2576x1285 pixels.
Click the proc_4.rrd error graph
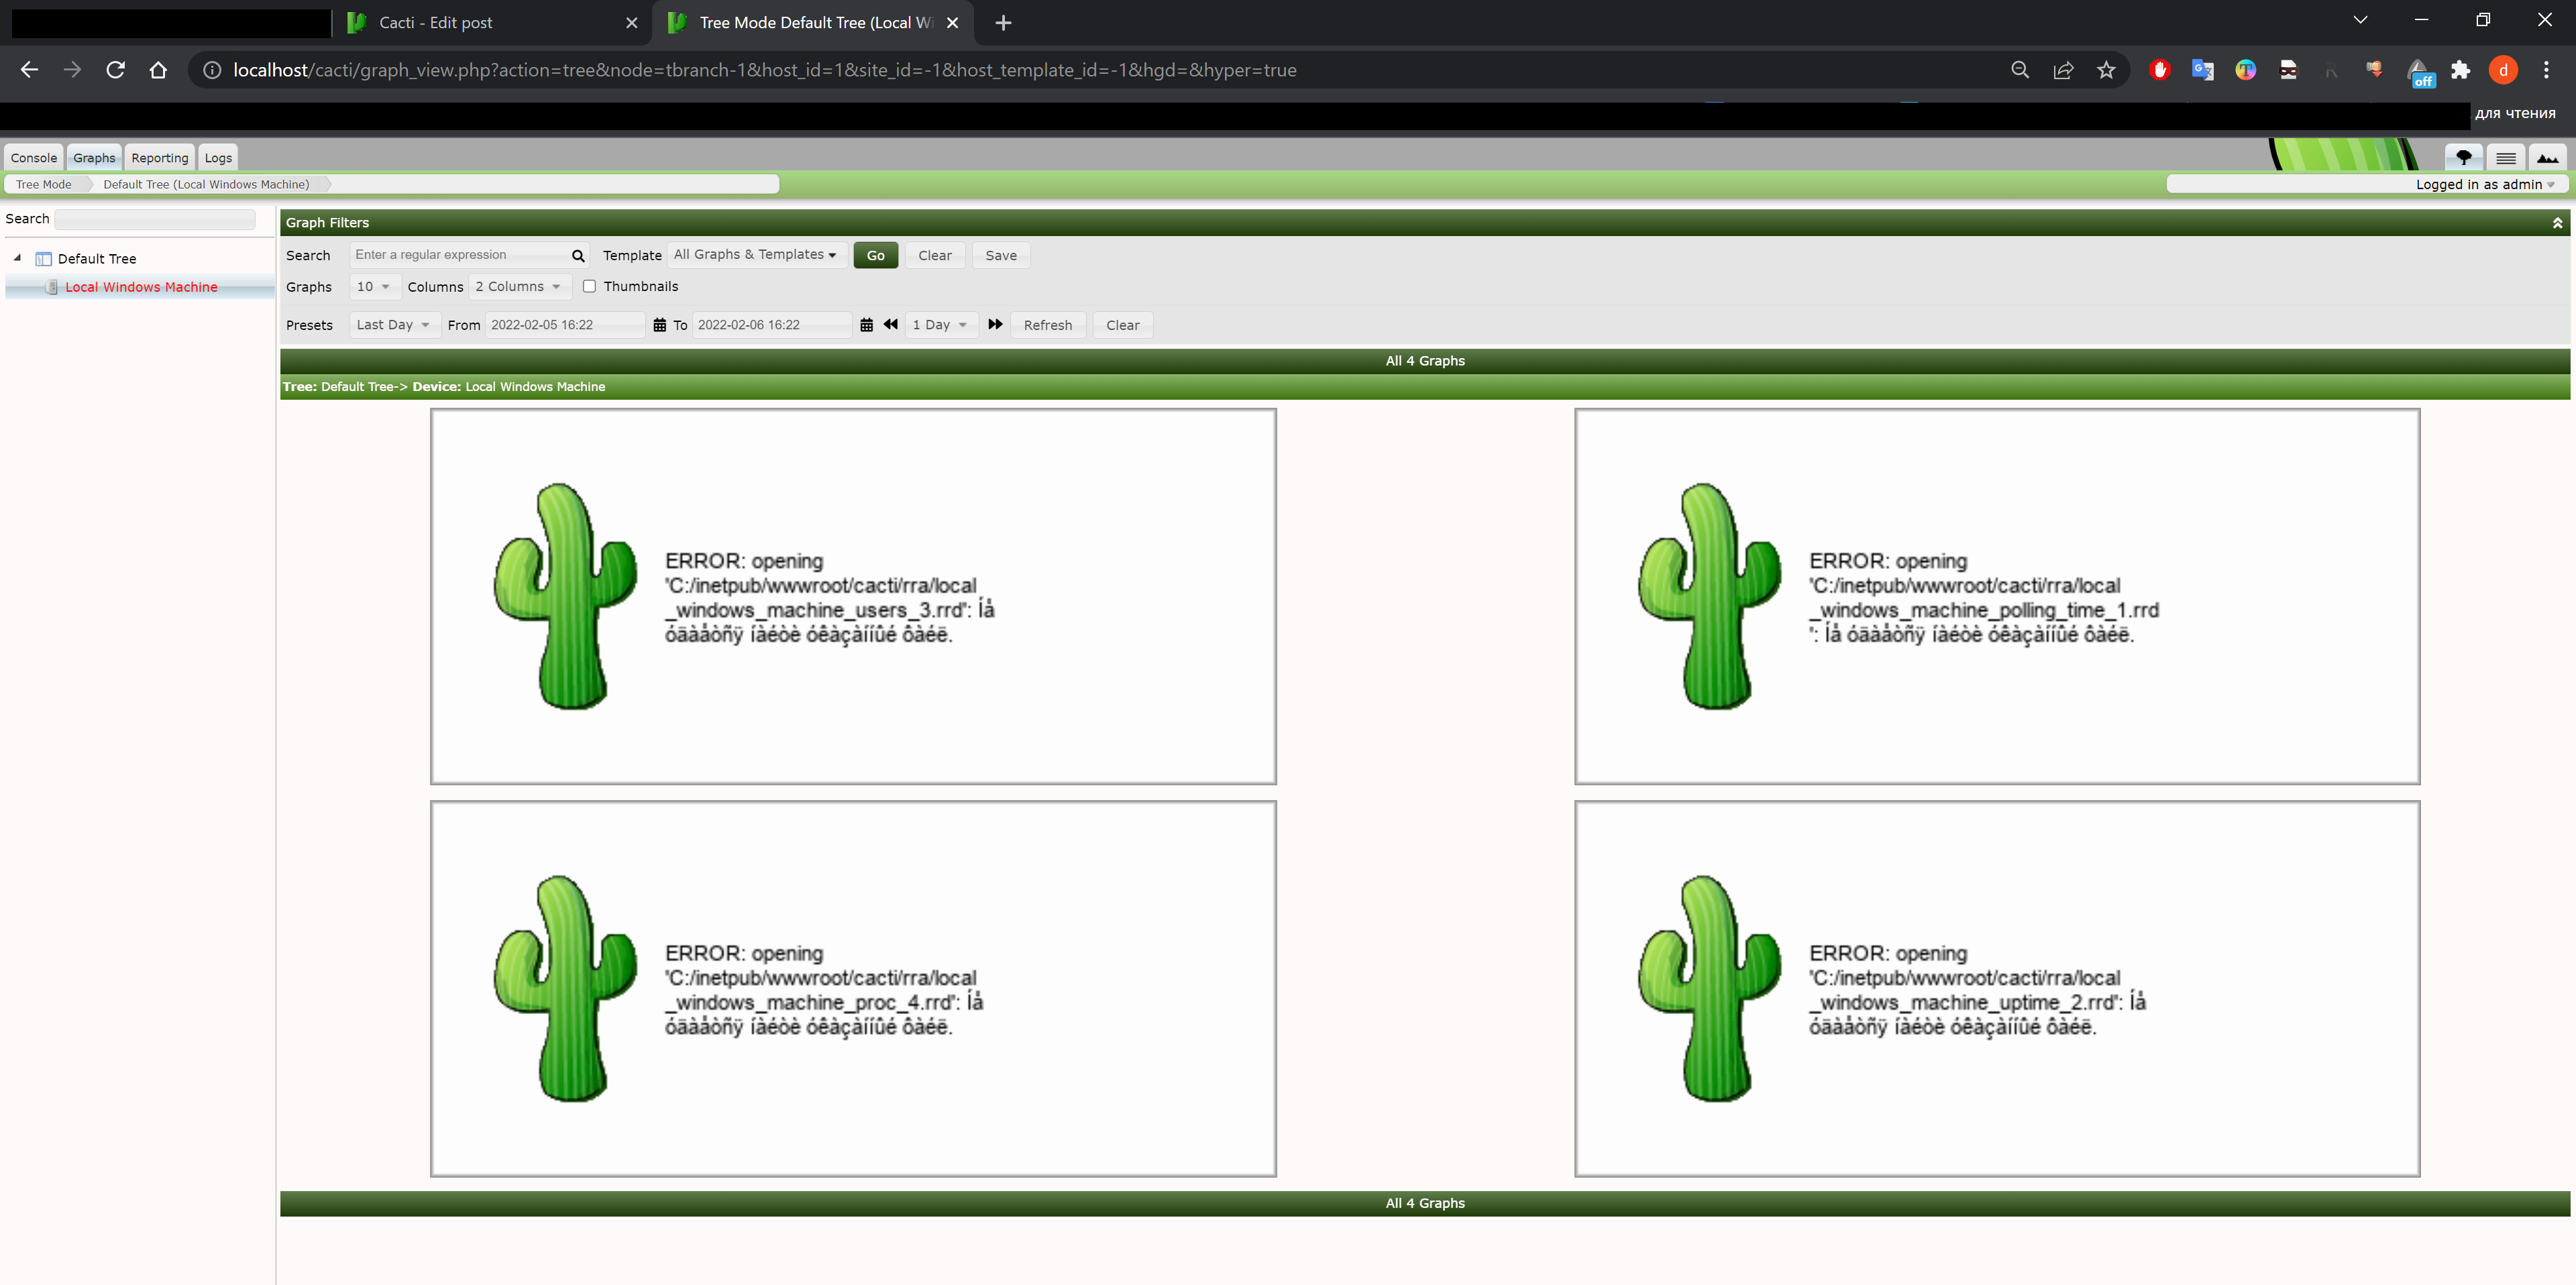[x=853, y=989]
